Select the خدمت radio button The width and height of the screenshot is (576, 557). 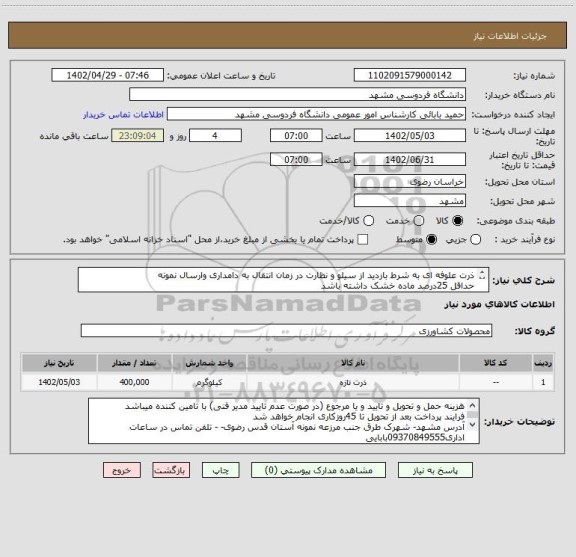pos(419,221)
